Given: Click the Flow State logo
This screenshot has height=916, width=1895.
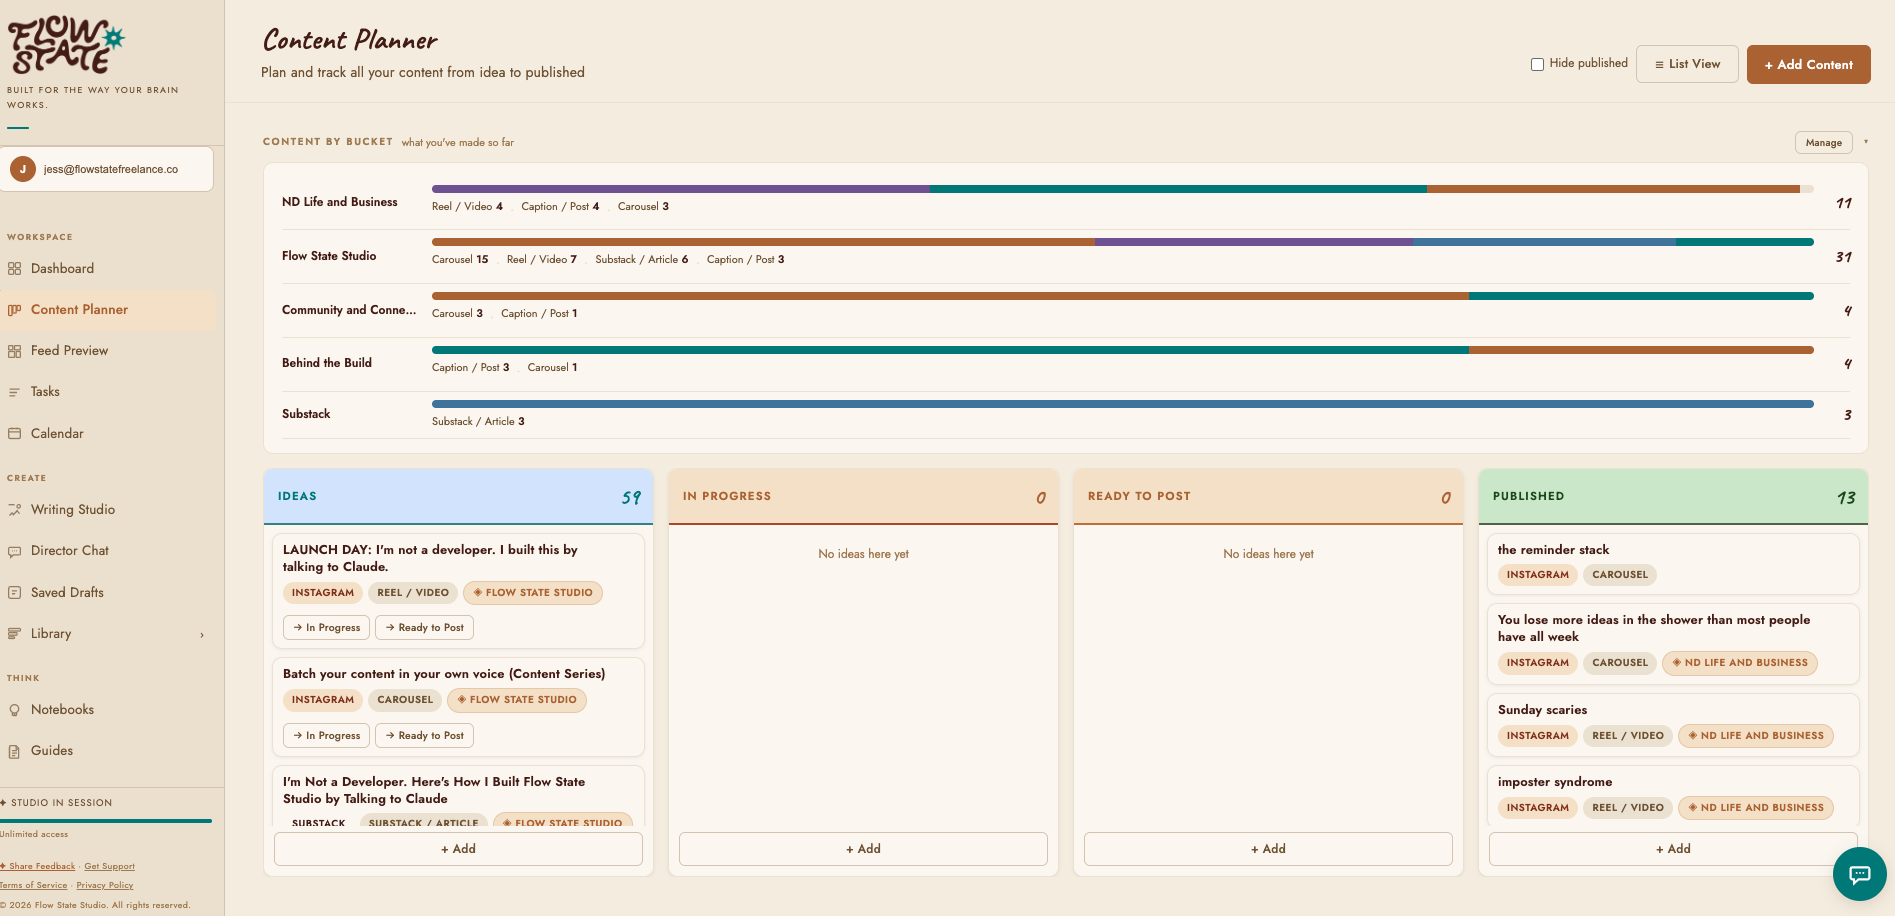Looking at the screenshot, I should point(66,44).
